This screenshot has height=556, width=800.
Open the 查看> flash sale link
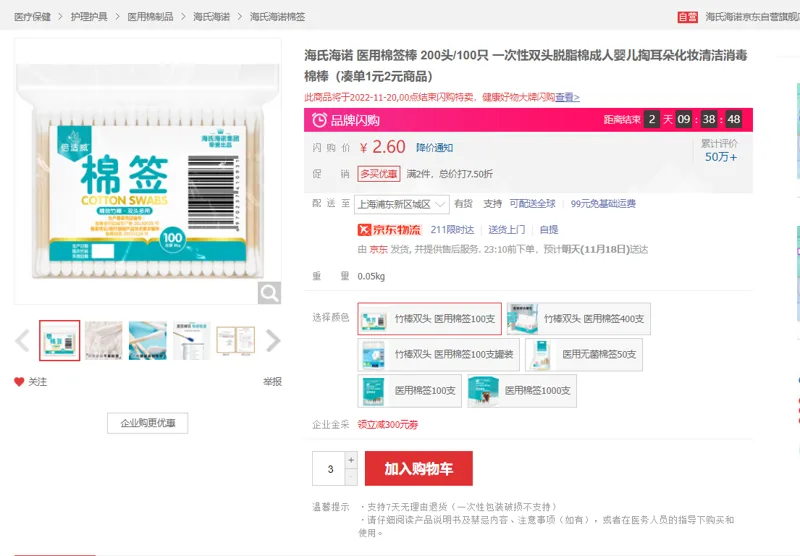[x=567, y=97]
